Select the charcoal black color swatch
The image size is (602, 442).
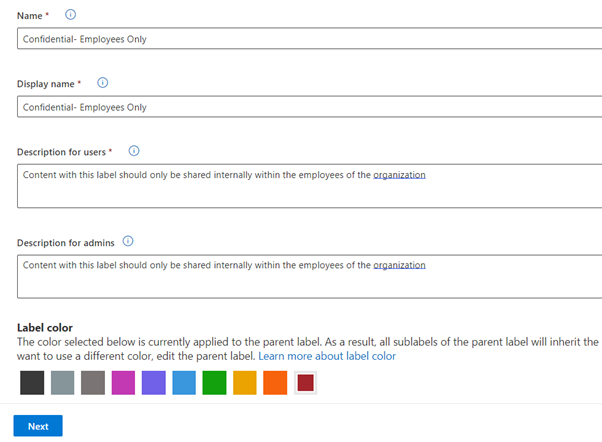pyautogui.click(x=31, y=383)
